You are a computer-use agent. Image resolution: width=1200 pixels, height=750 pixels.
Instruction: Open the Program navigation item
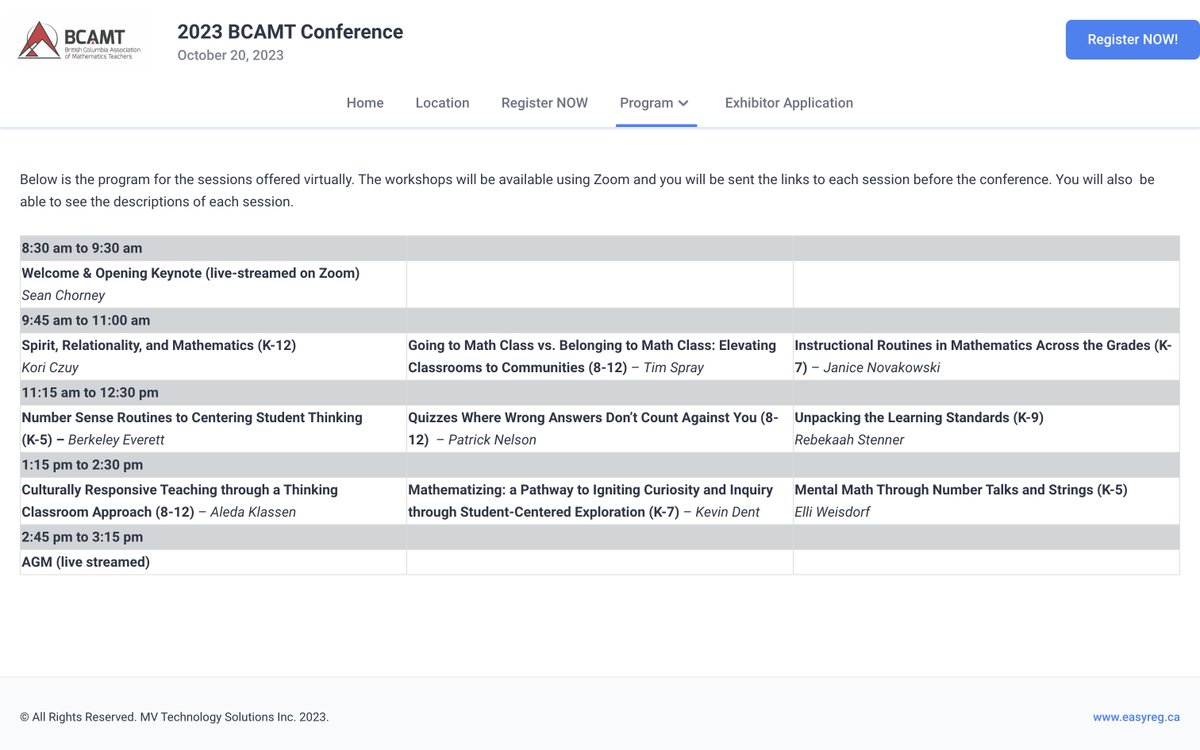coord(647,102)
